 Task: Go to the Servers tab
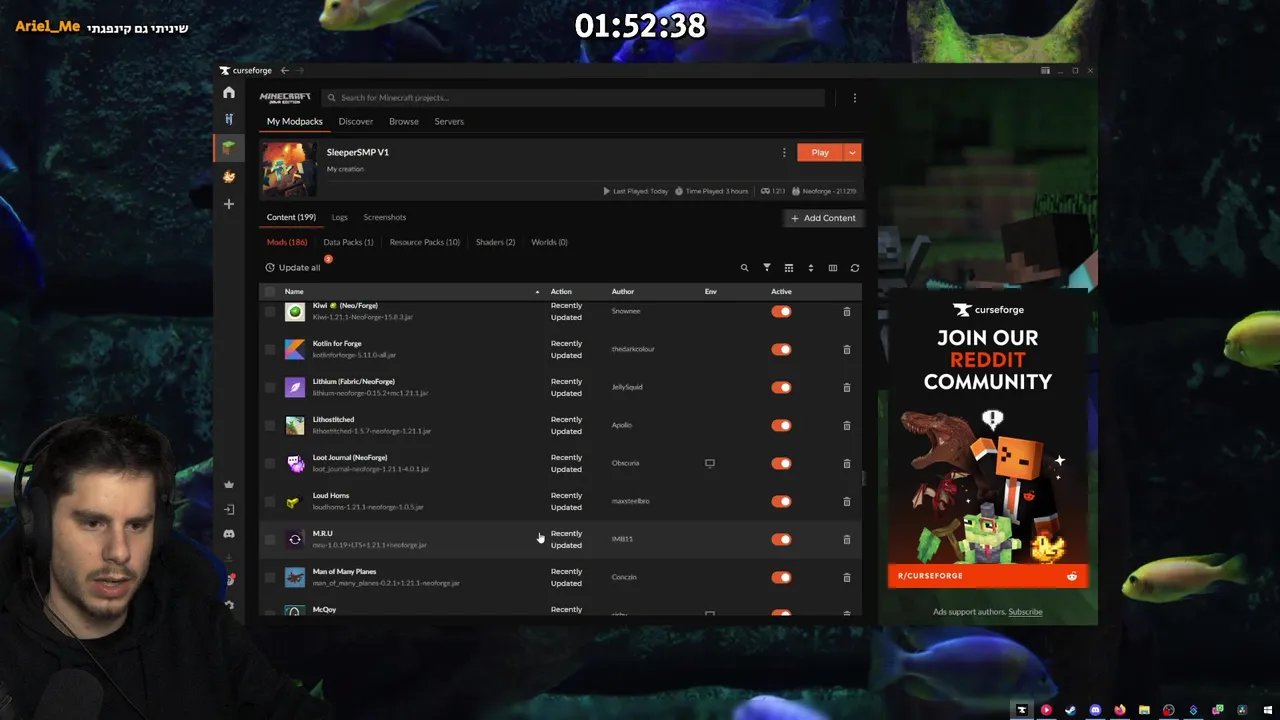point(449,122)
